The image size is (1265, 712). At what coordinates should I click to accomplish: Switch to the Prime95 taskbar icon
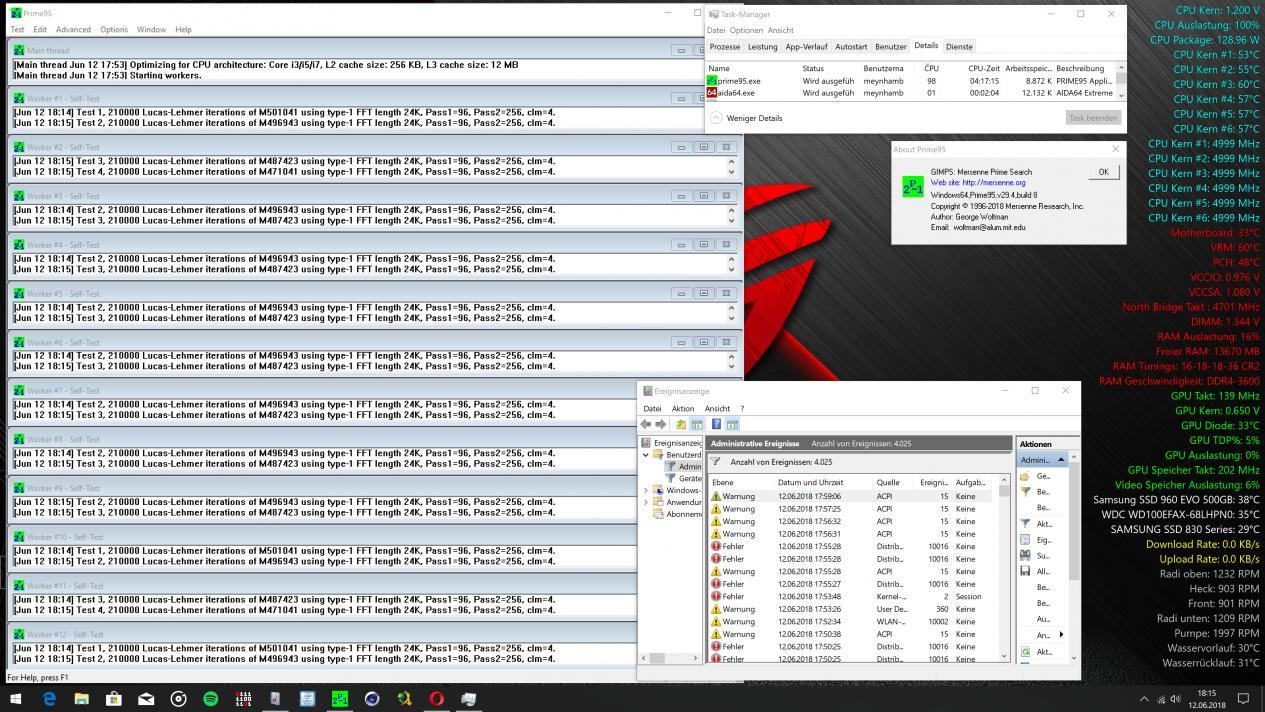point(339,699)
